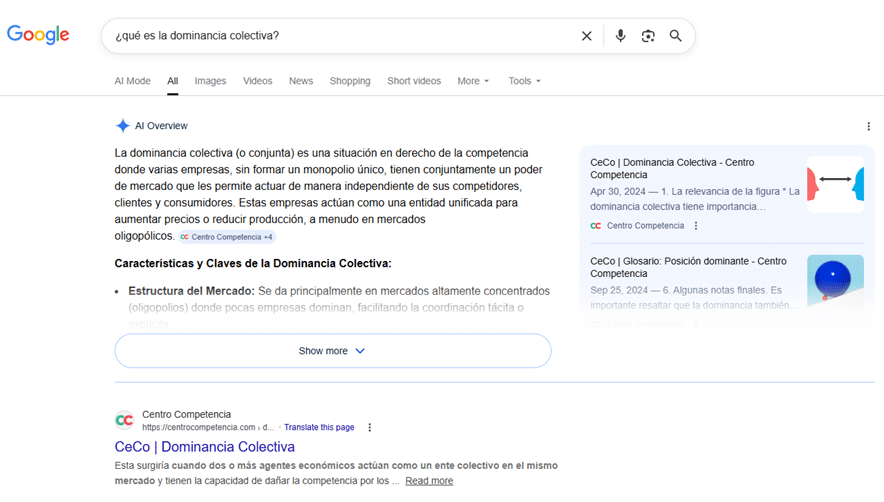Click the magnifying glass search icon
The width and height of the screenshot is (884, 502).
pyautogui.click(x=676, y=36)
